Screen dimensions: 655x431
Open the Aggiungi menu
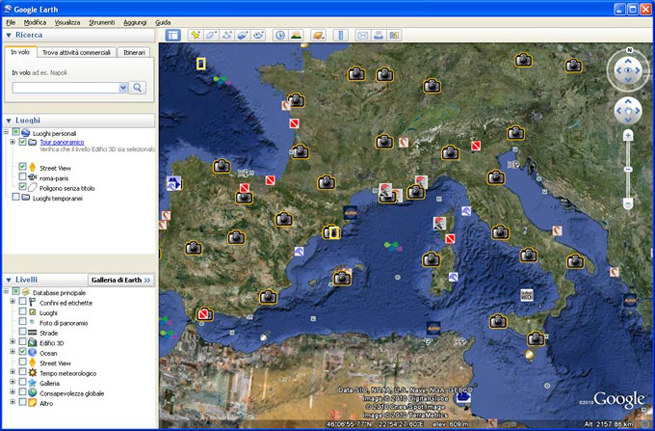tap(135, 23)
